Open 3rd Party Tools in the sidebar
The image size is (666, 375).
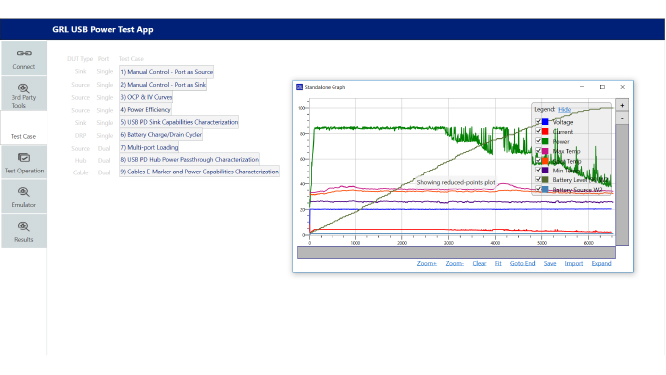(x=24, y=93)
